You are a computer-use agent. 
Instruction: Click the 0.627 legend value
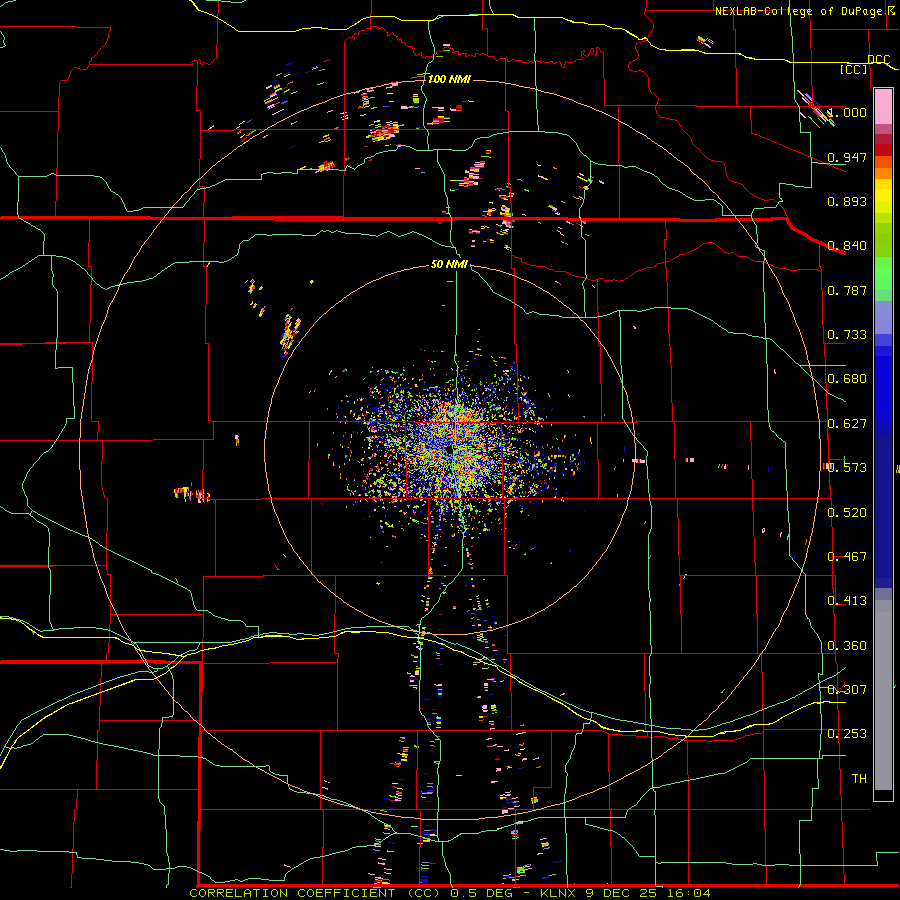coord(847,424)
